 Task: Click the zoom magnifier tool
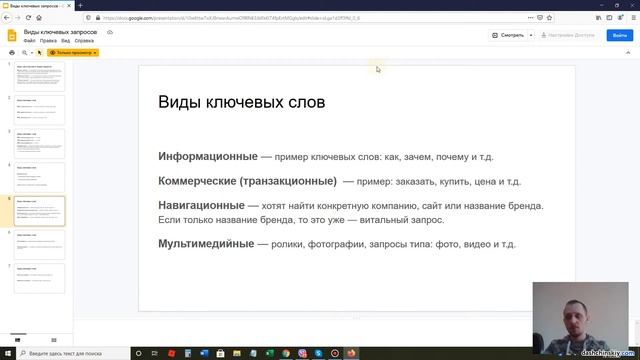(24, 53)
